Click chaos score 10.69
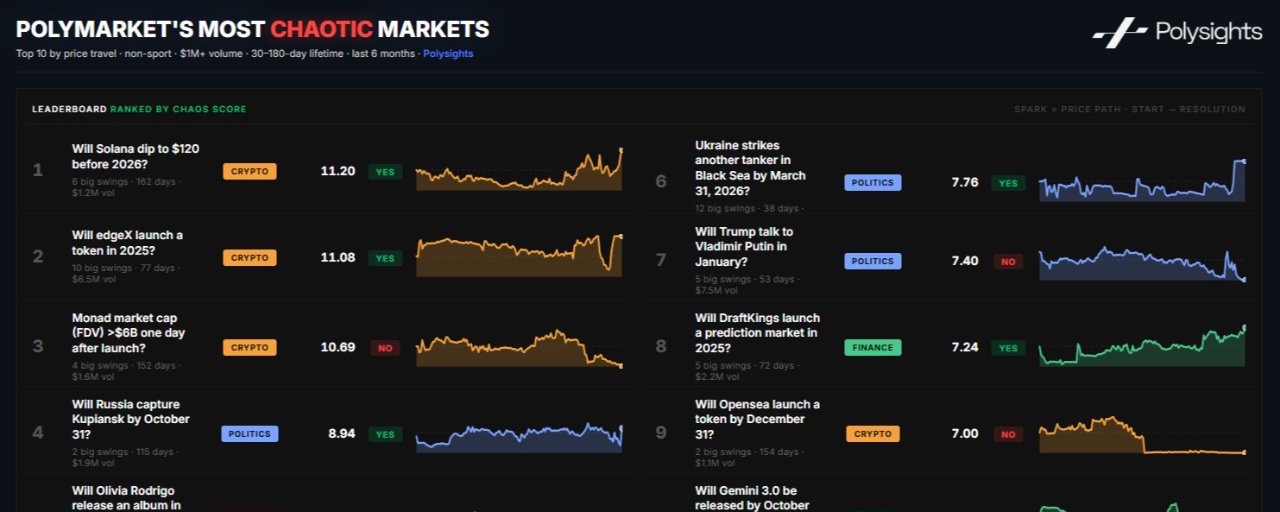Image resolution: width=1280 pixels, height=512 pixels. coord(338,347)
